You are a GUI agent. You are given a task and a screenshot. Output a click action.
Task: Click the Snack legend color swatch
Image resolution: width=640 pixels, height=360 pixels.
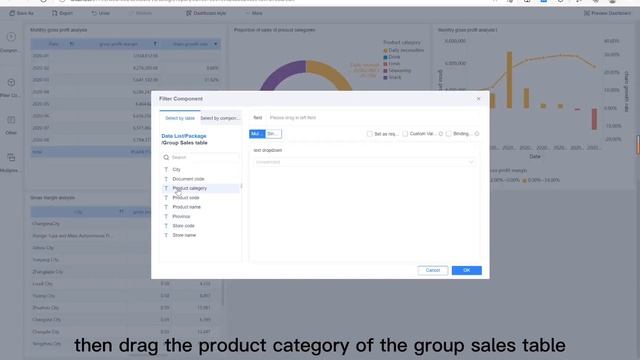(x=385, y=78)
